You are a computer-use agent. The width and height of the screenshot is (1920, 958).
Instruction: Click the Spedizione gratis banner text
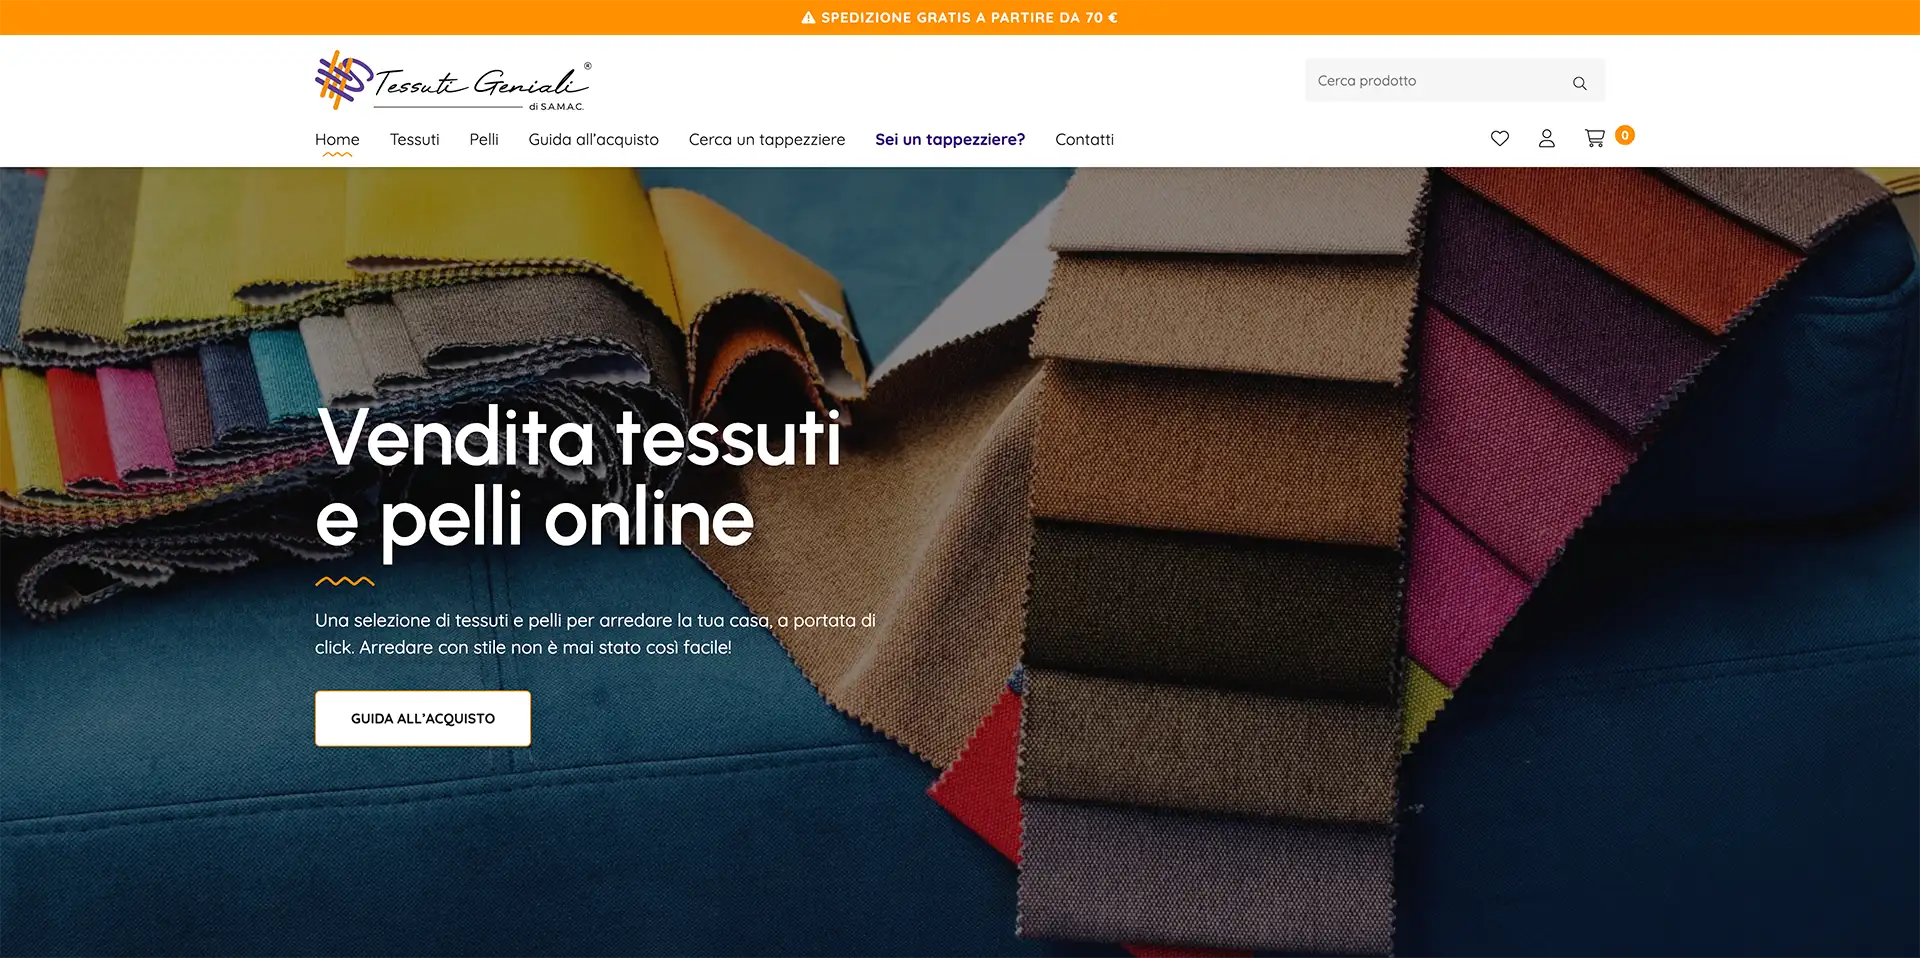pos(969,18)
